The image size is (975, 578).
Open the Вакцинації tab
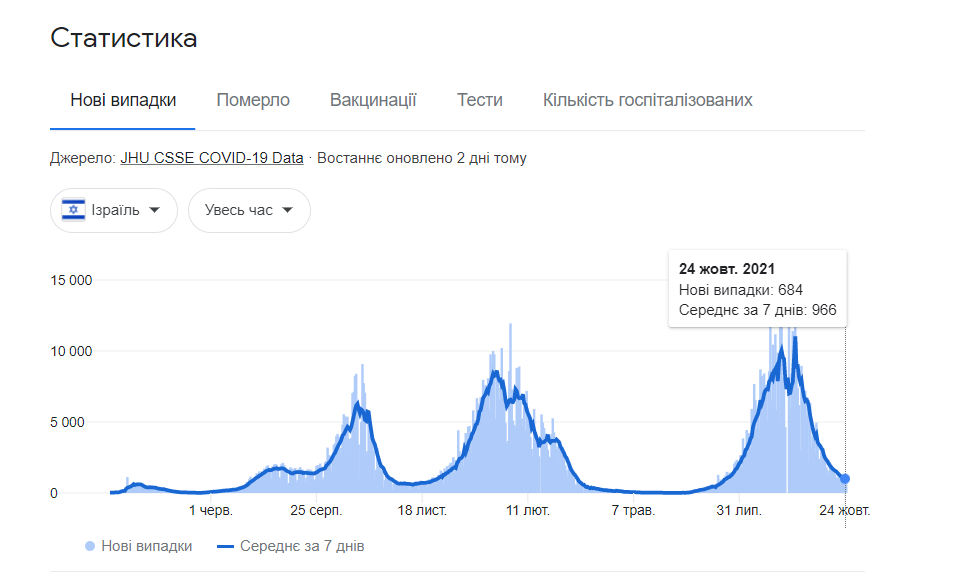[373, 100]
